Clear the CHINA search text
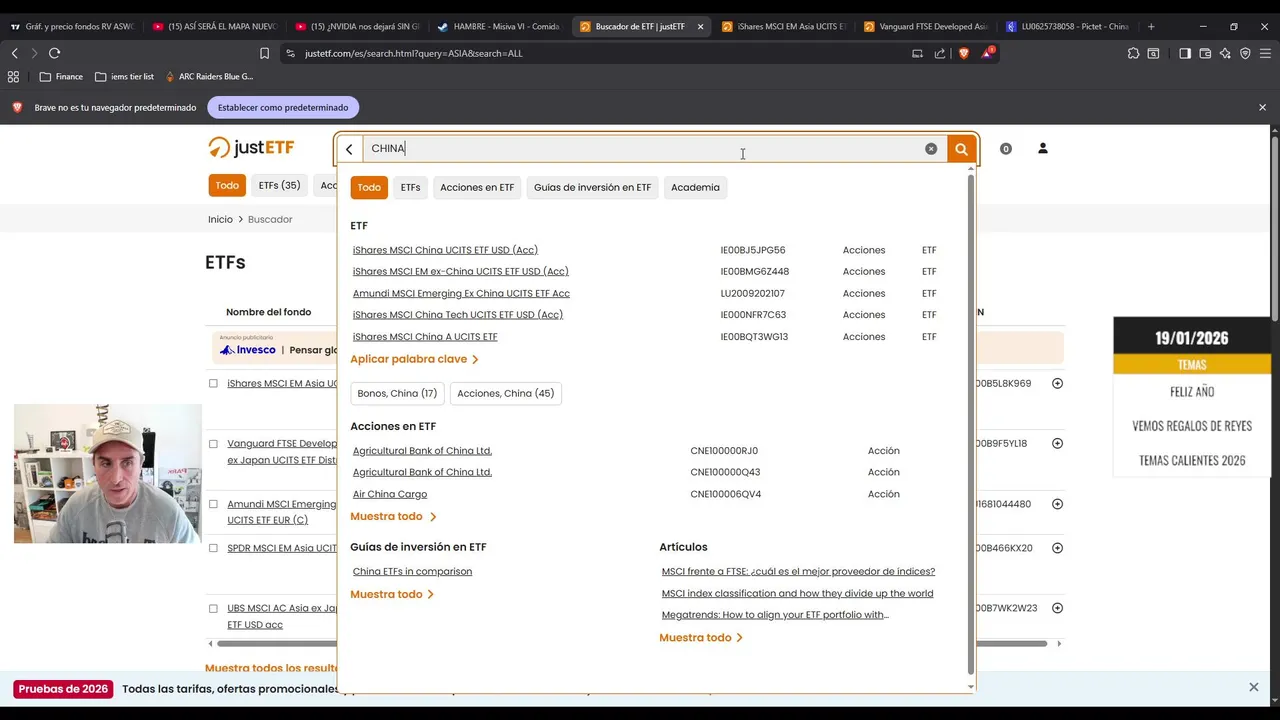This screenshot has height=720, width=1280. [x=931, y=149]
